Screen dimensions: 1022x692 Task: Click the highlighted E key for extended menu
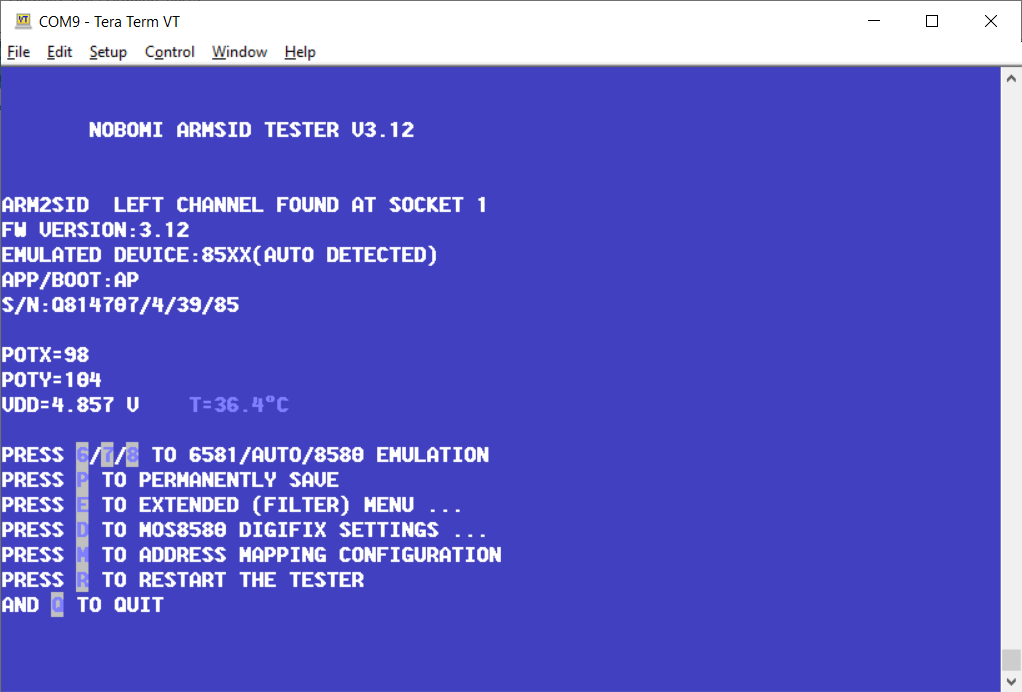click(x=82, y=505)
